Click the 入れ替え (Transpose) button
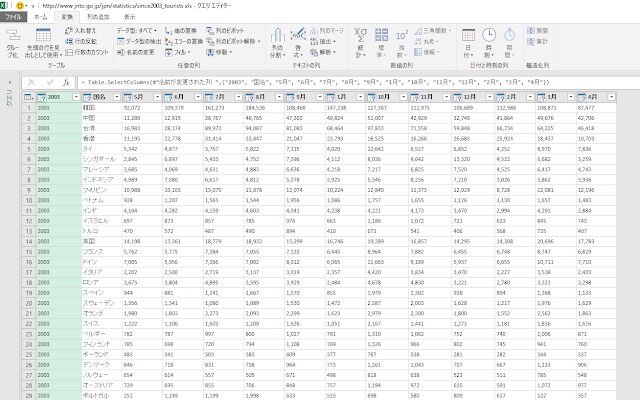This screenshot has width=640, height=400. (x=80, y=31)
